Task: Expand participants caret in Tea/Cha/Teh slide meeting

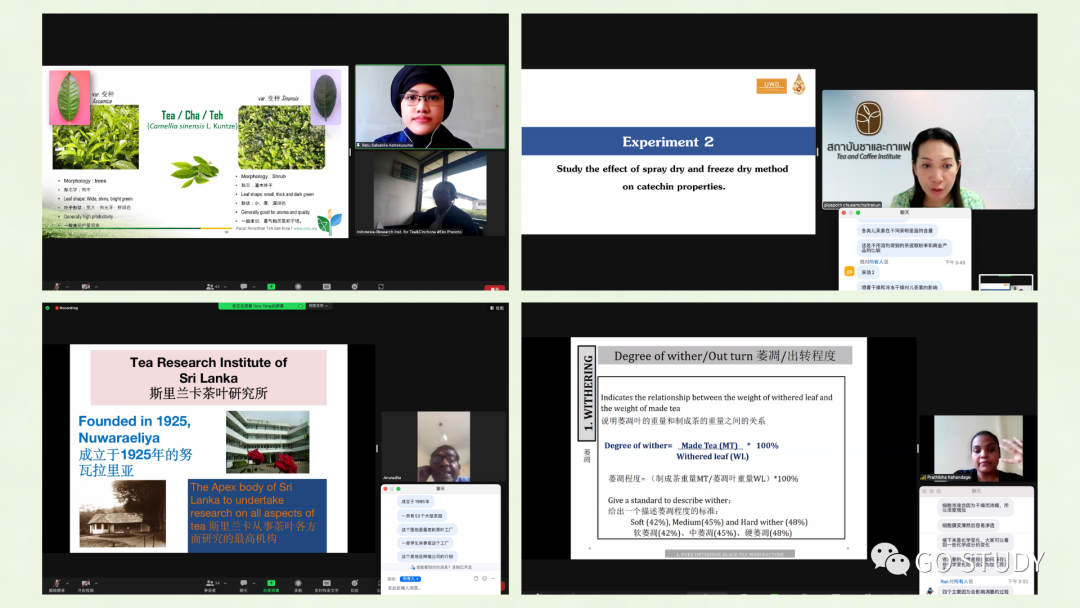Action: [x=225, y=286]
